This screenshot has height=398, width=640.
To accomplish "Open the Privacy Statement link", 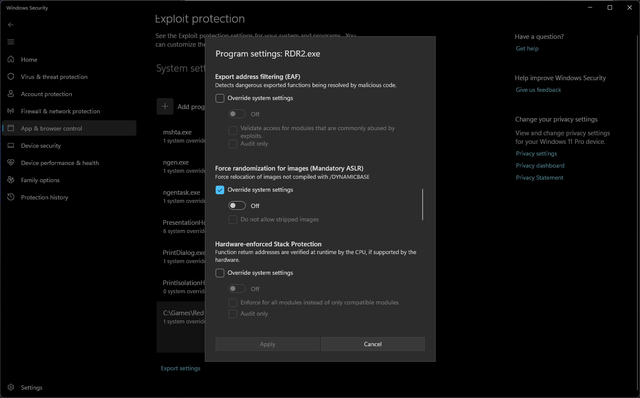I will (x=539, y=178).
